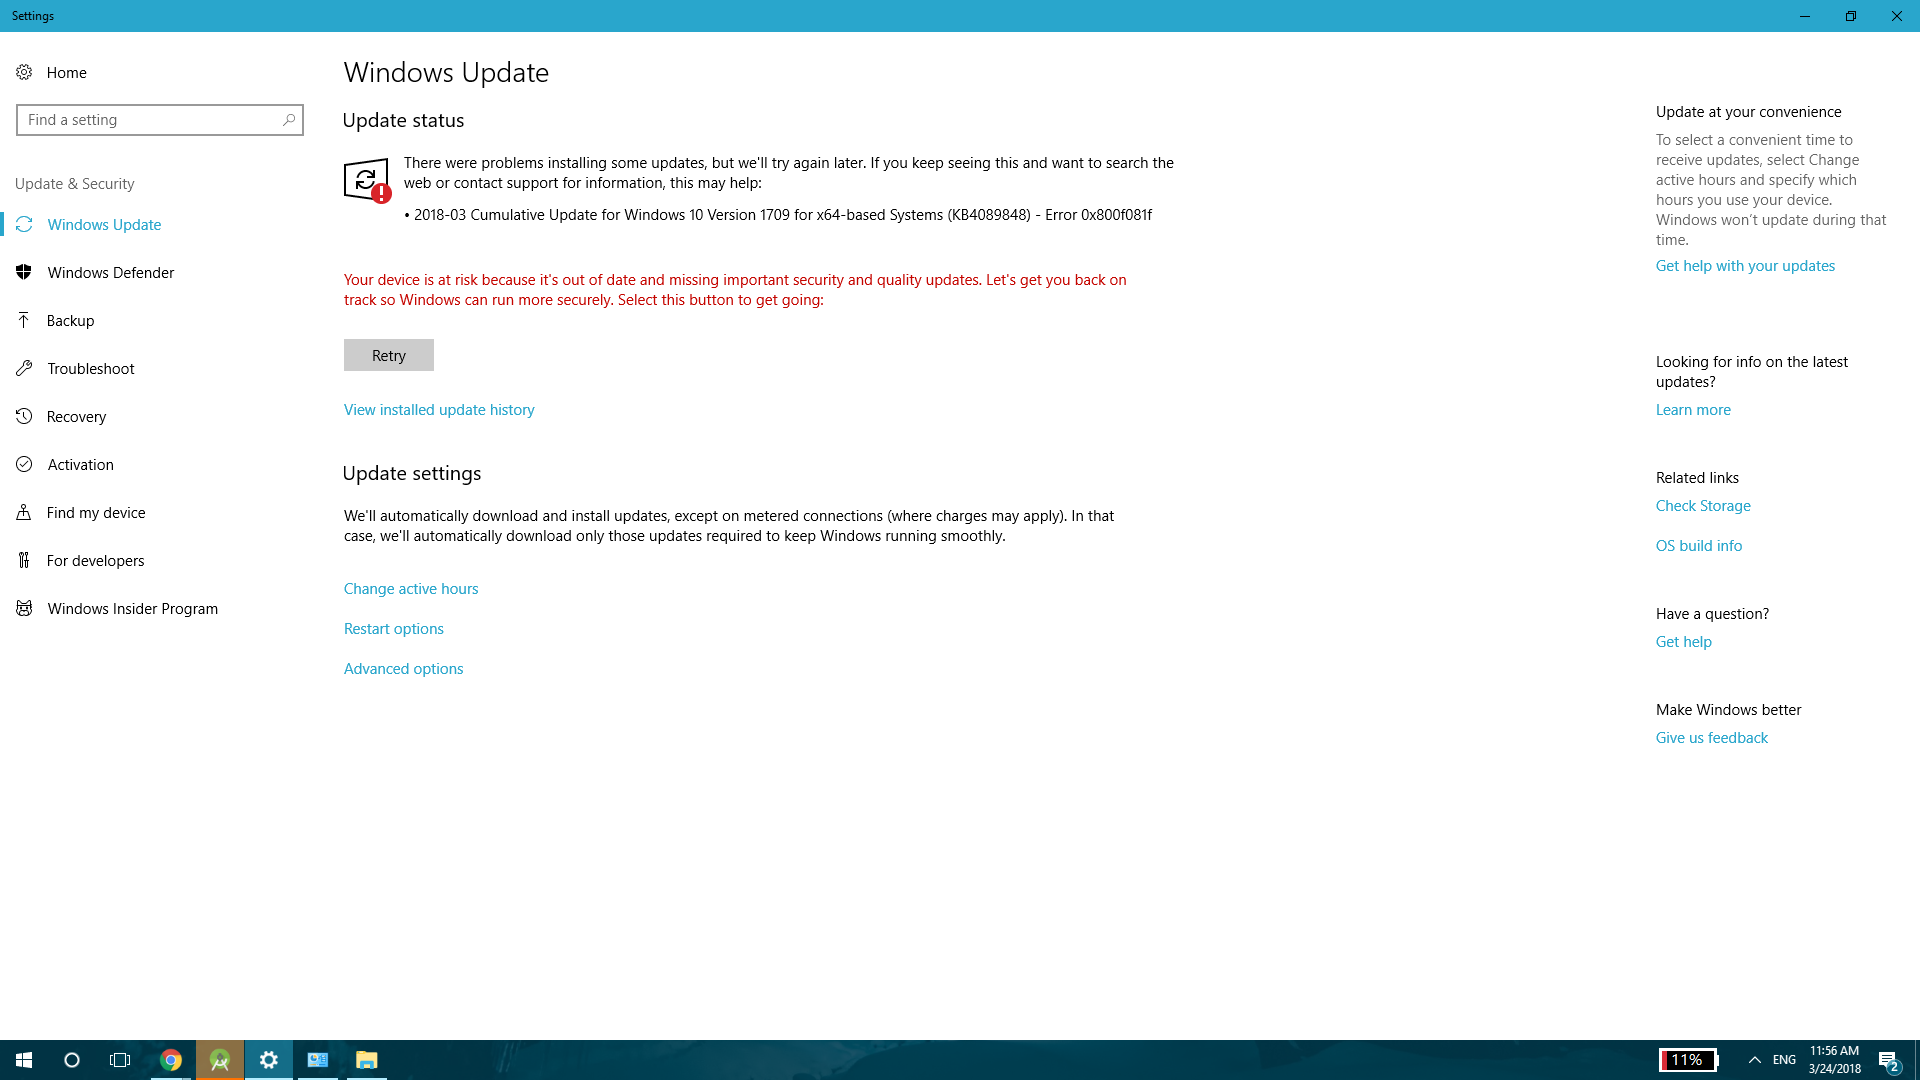Open For developers settings tab
The image size is (1920, 1080).
95,559
